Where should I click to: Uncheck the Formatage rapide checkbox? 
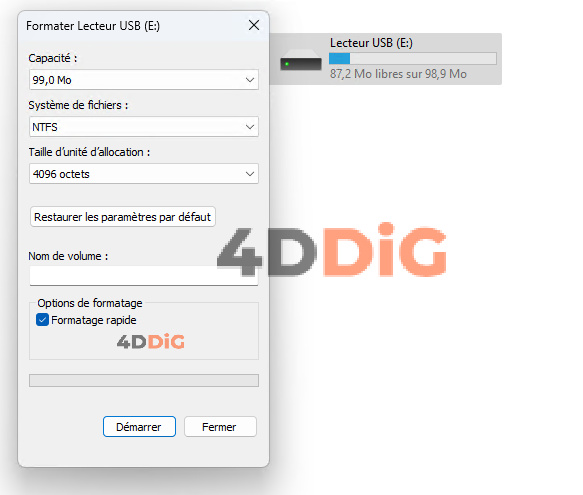[x=42, y=320]
